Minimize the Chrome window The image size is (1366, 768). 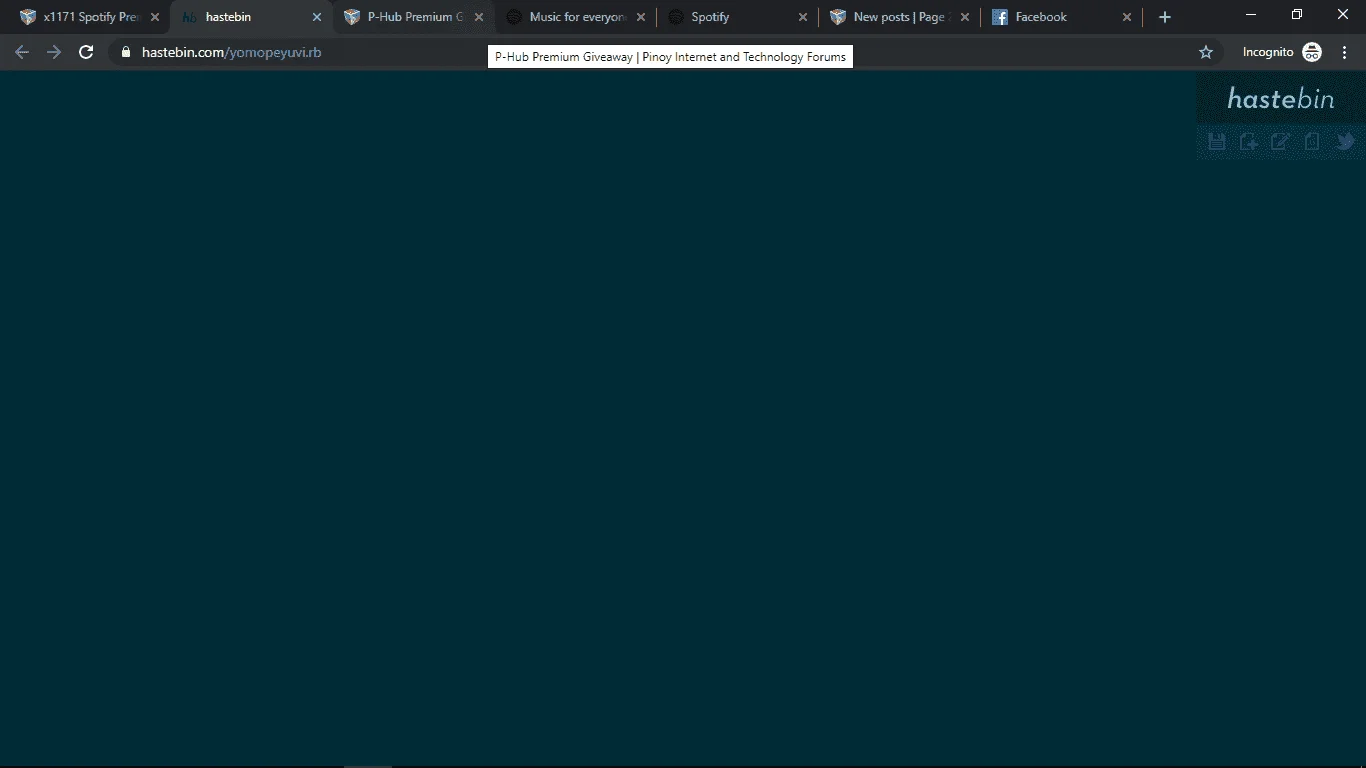[x=1251, y=14]
